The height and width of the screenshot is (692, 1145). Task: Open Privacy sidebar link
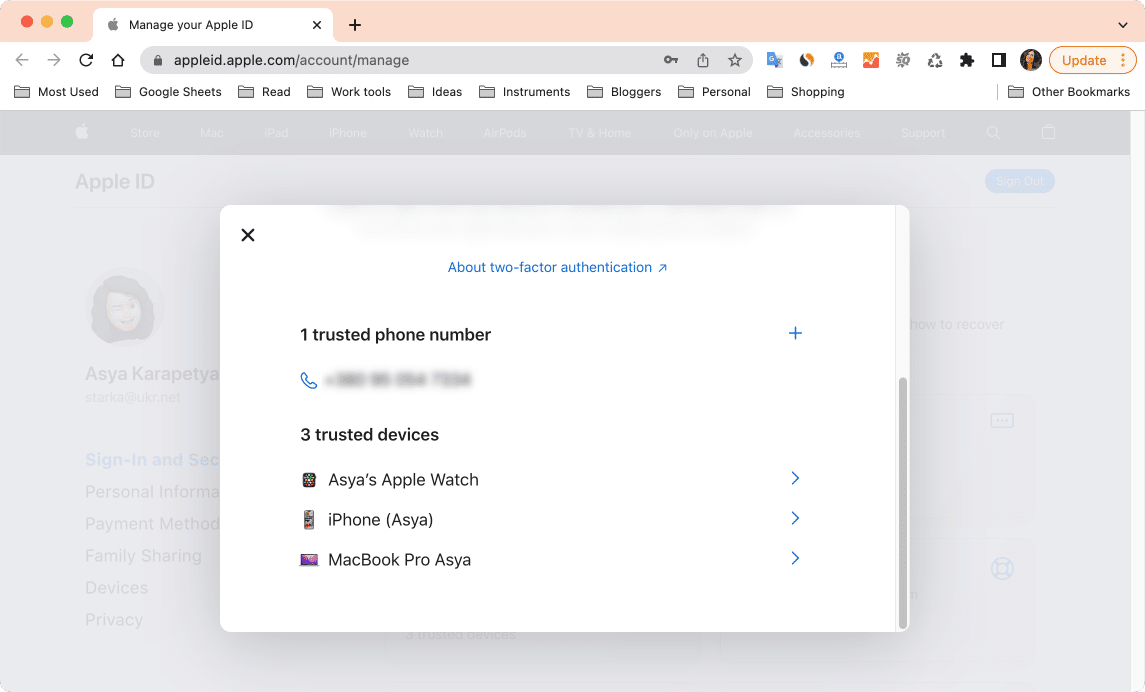click(114, 620)
